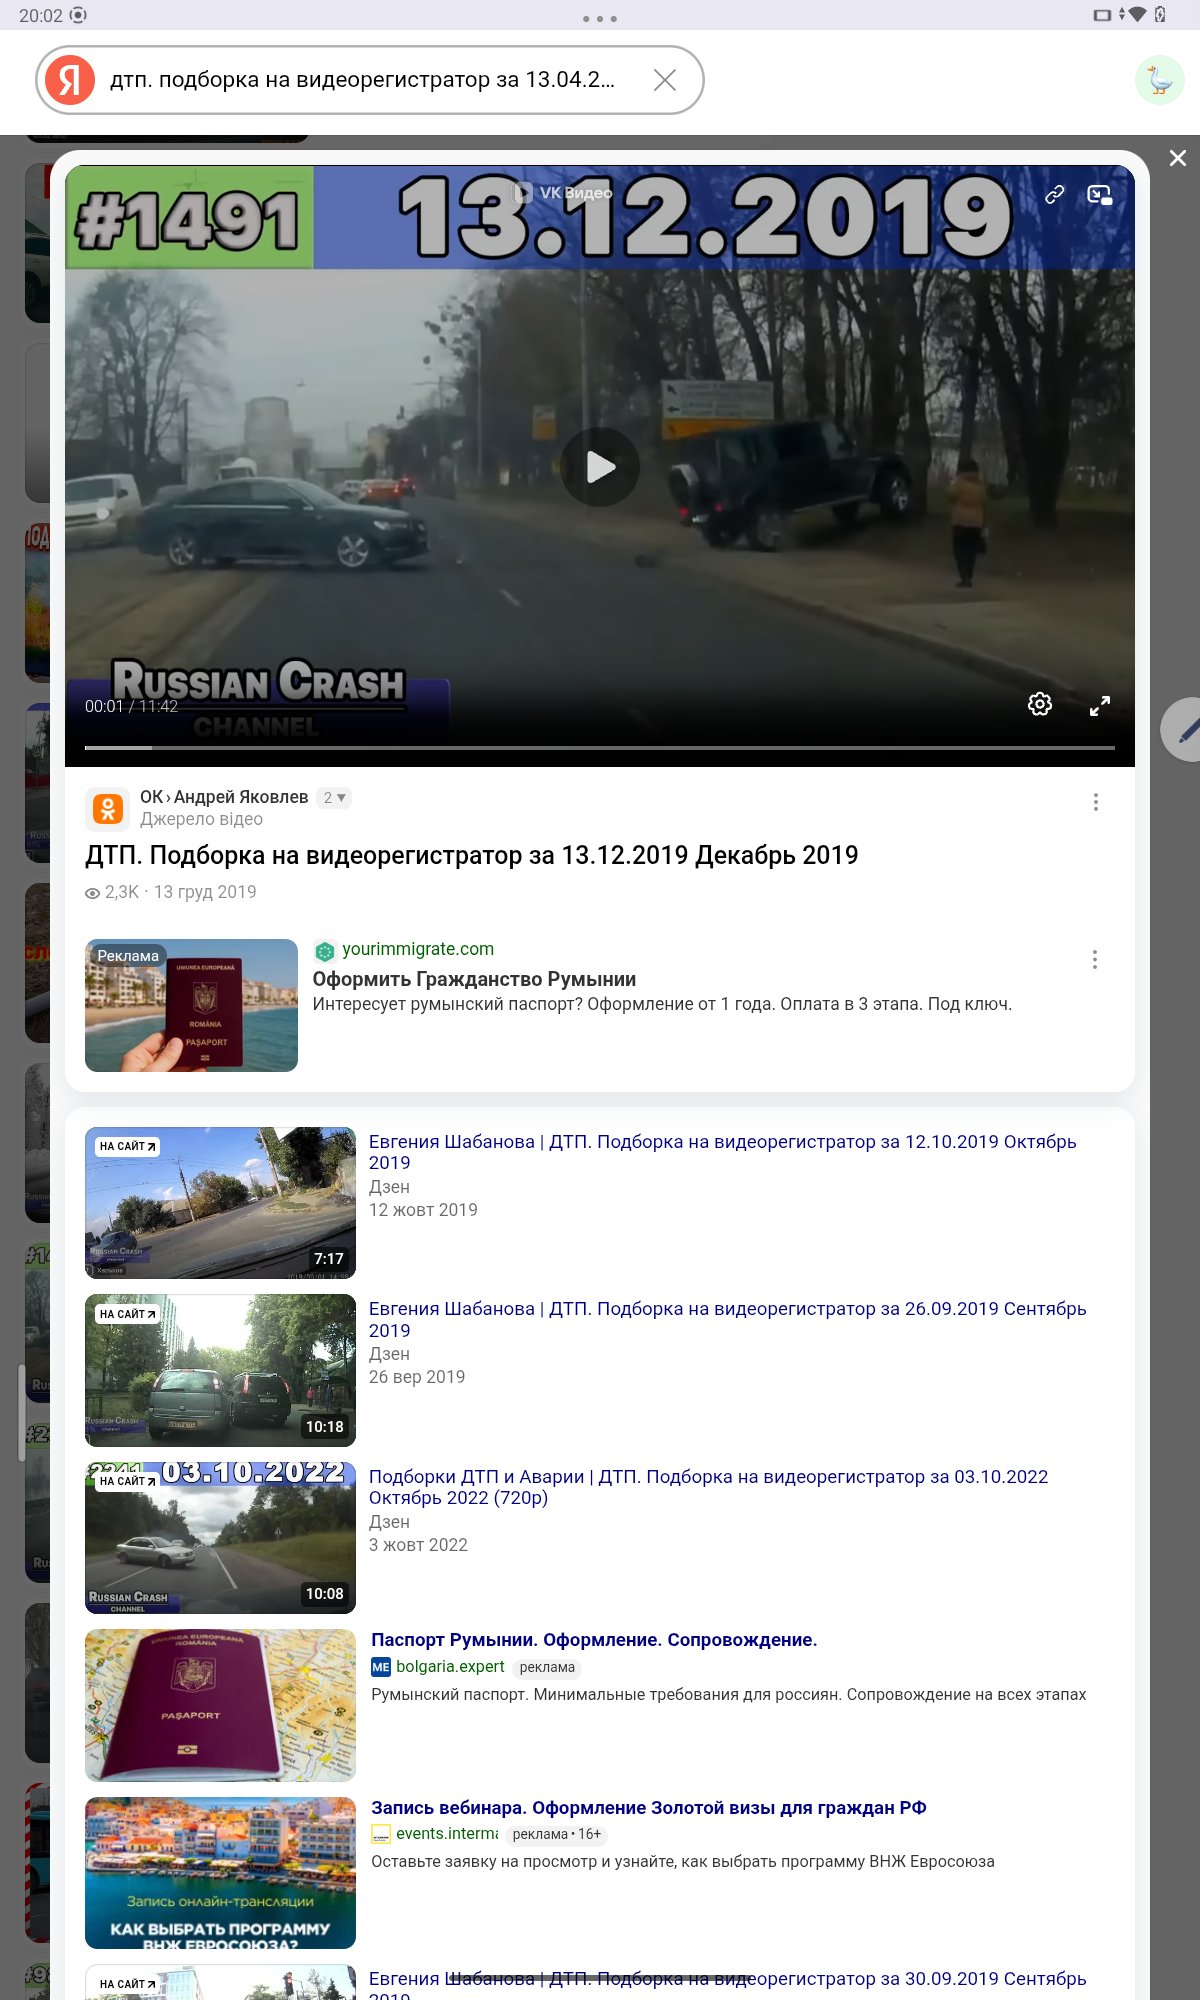
Task: Expand the sources count dropdown '2'
Action: (334, 798)
